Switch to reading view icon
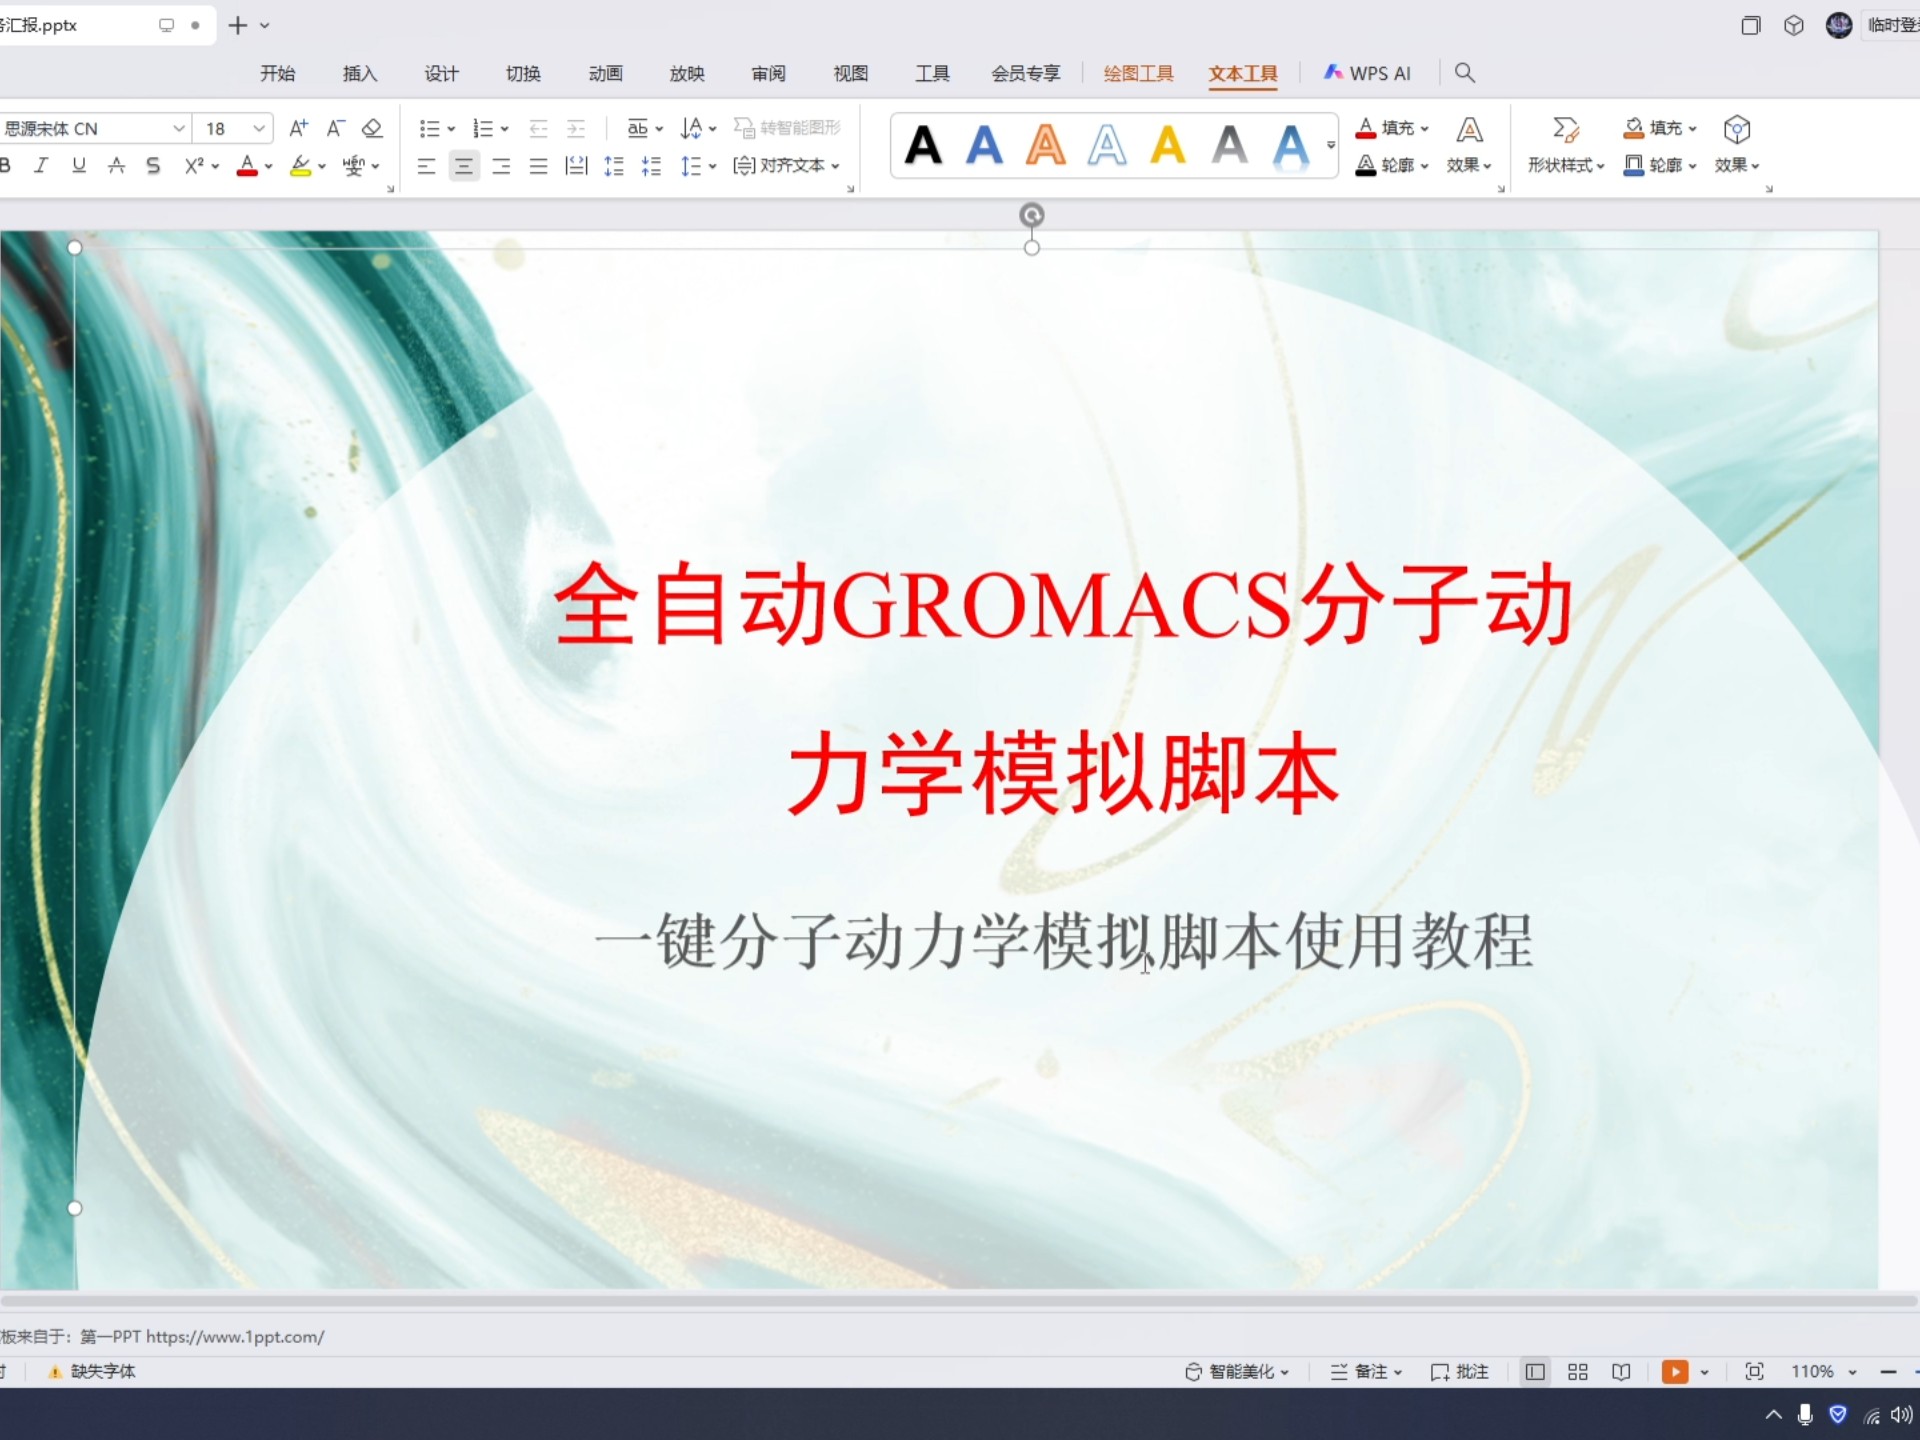 (1622, 1372)
